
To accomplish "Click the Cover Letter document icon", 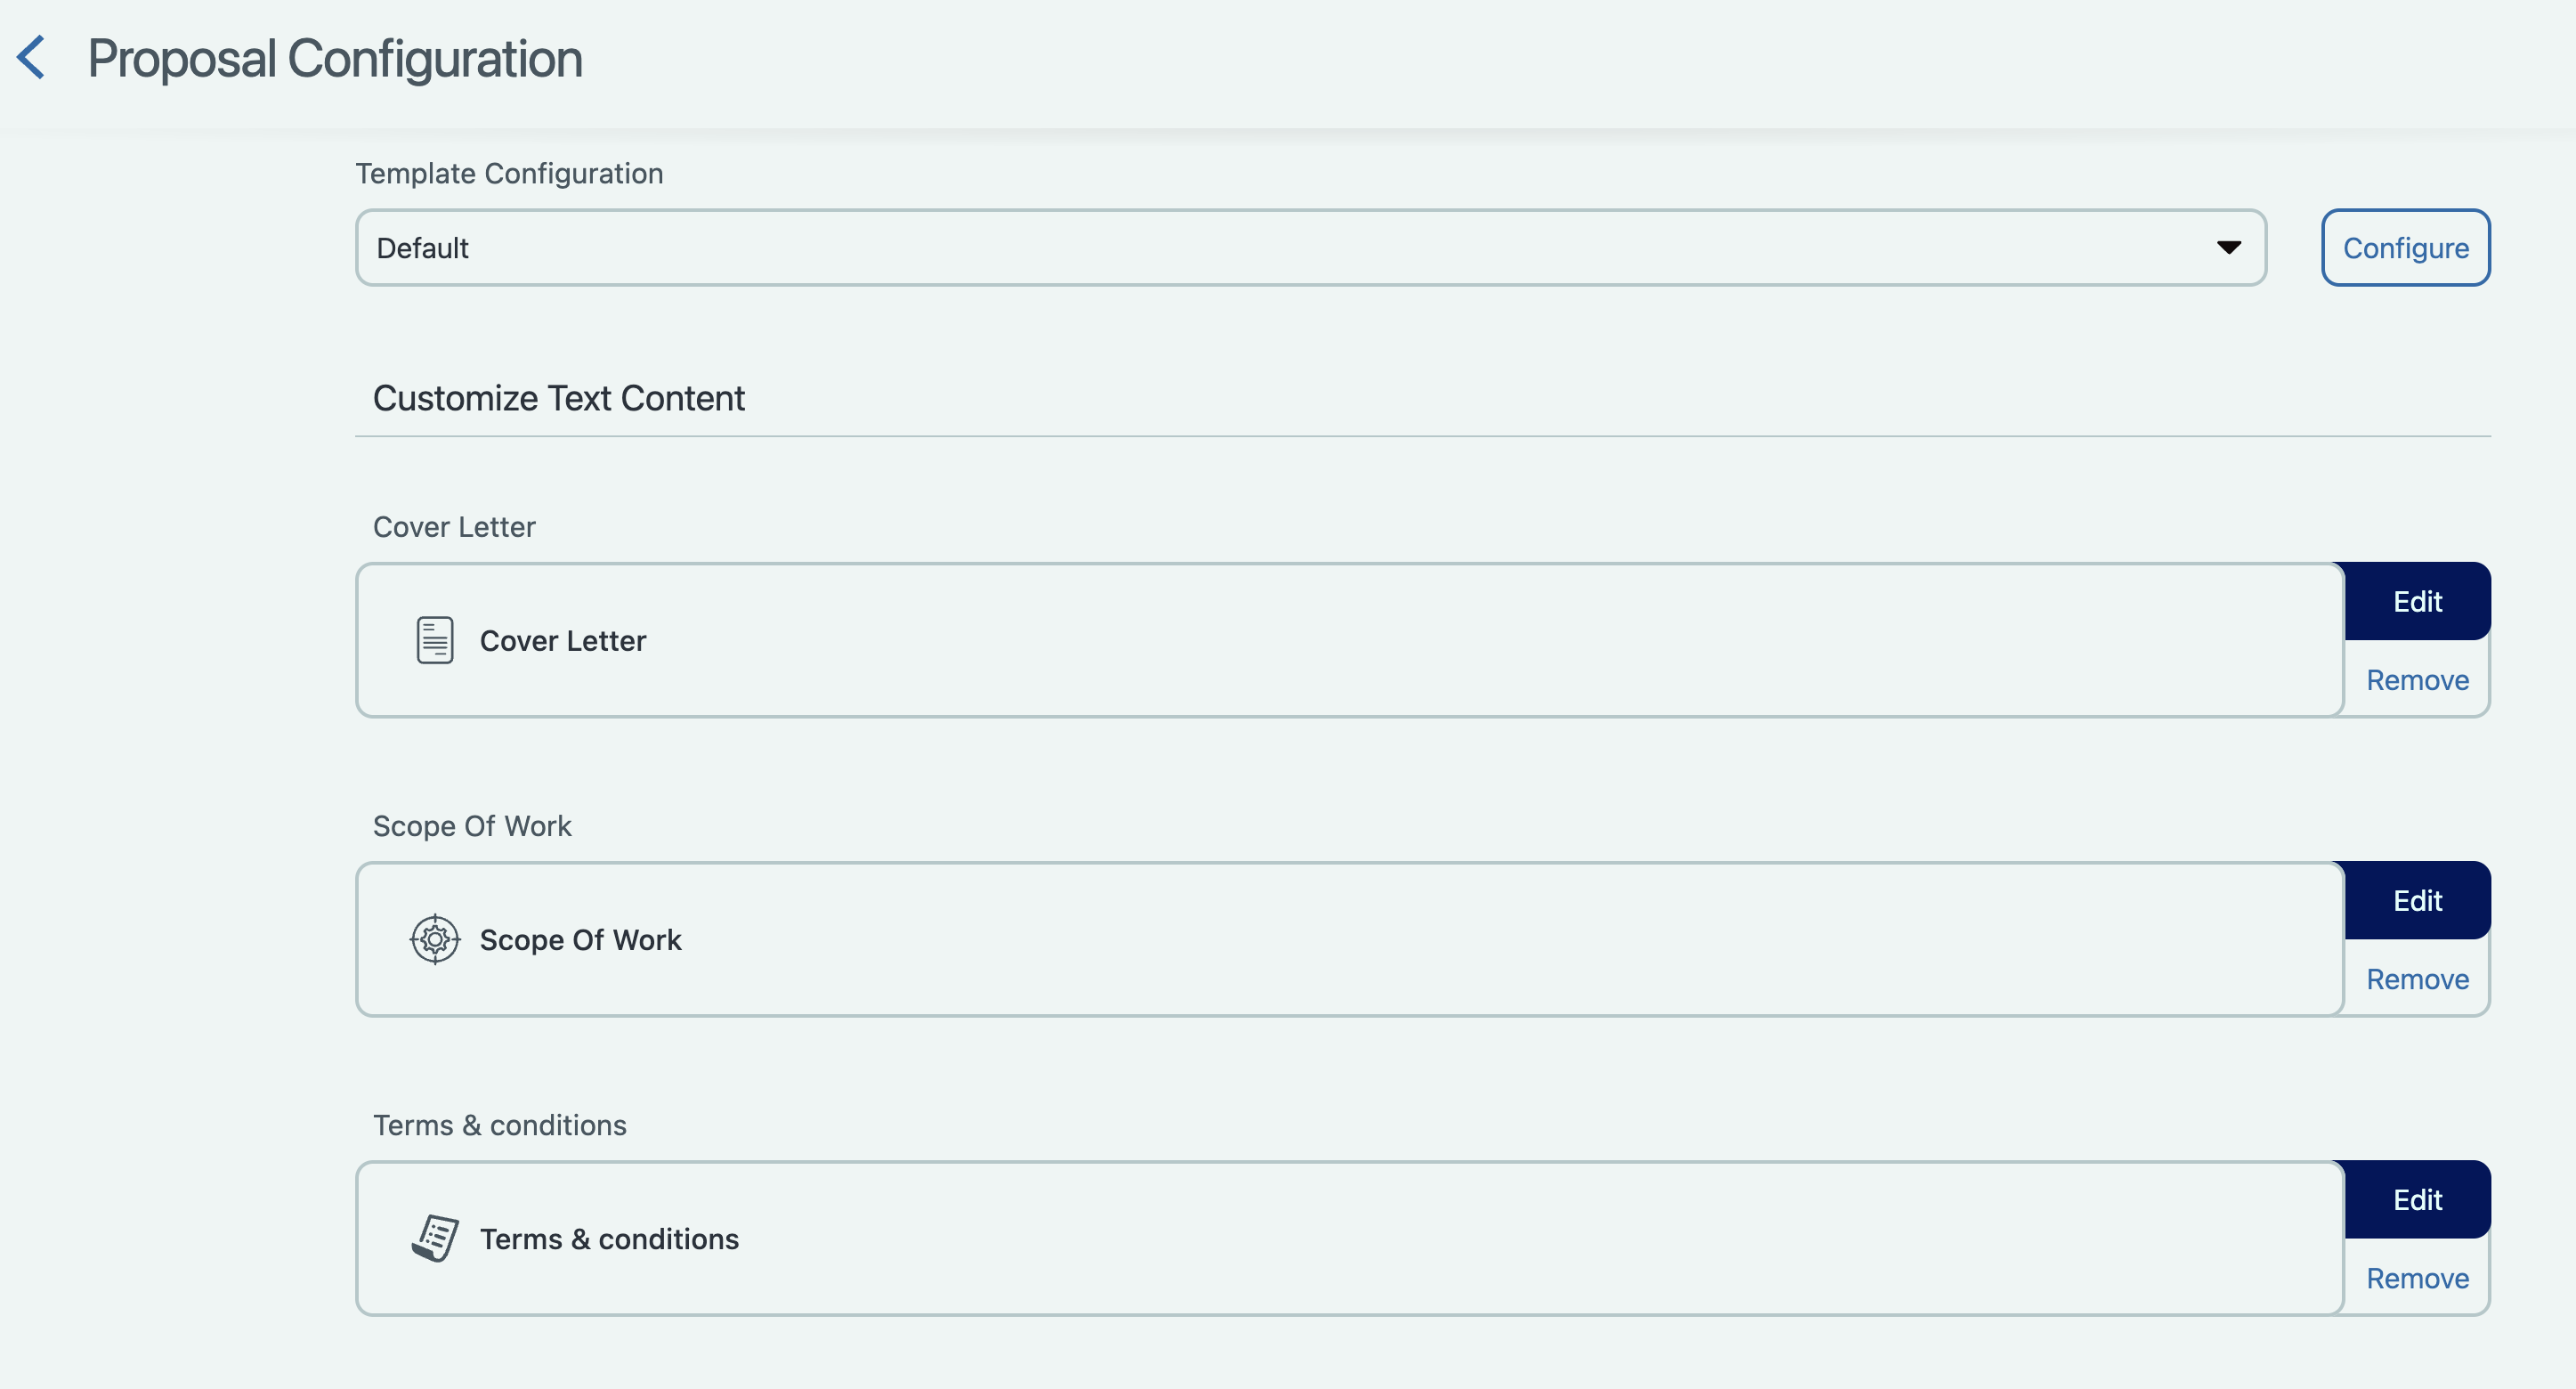I will 435,640.
